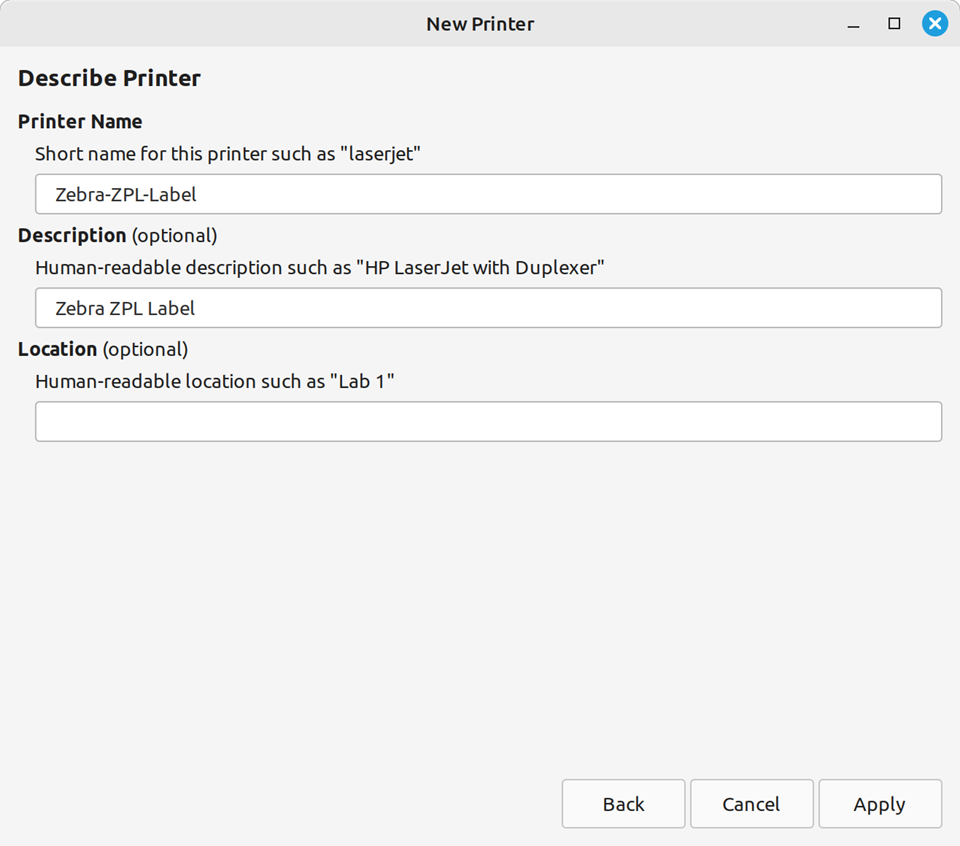This screenshot has width=960, height=846.
Task: Click the Apply button
Action: [x=879, y=804]
